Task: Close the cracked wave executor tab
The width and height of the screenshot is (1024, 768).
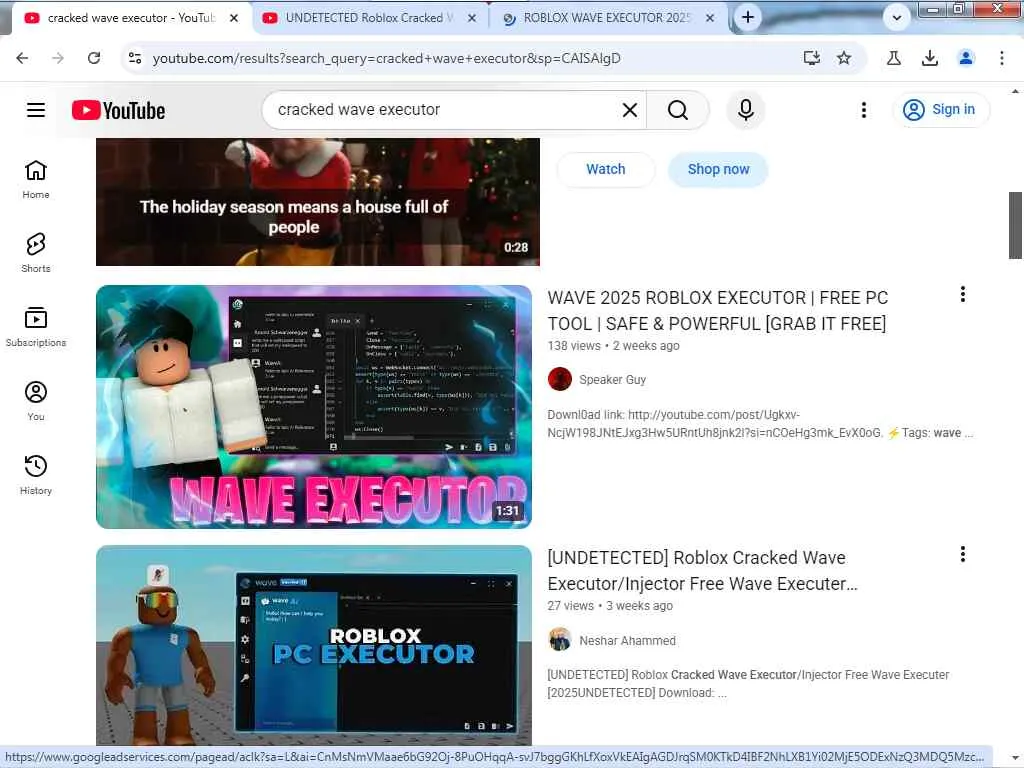Action: click(x=234, y=18)
